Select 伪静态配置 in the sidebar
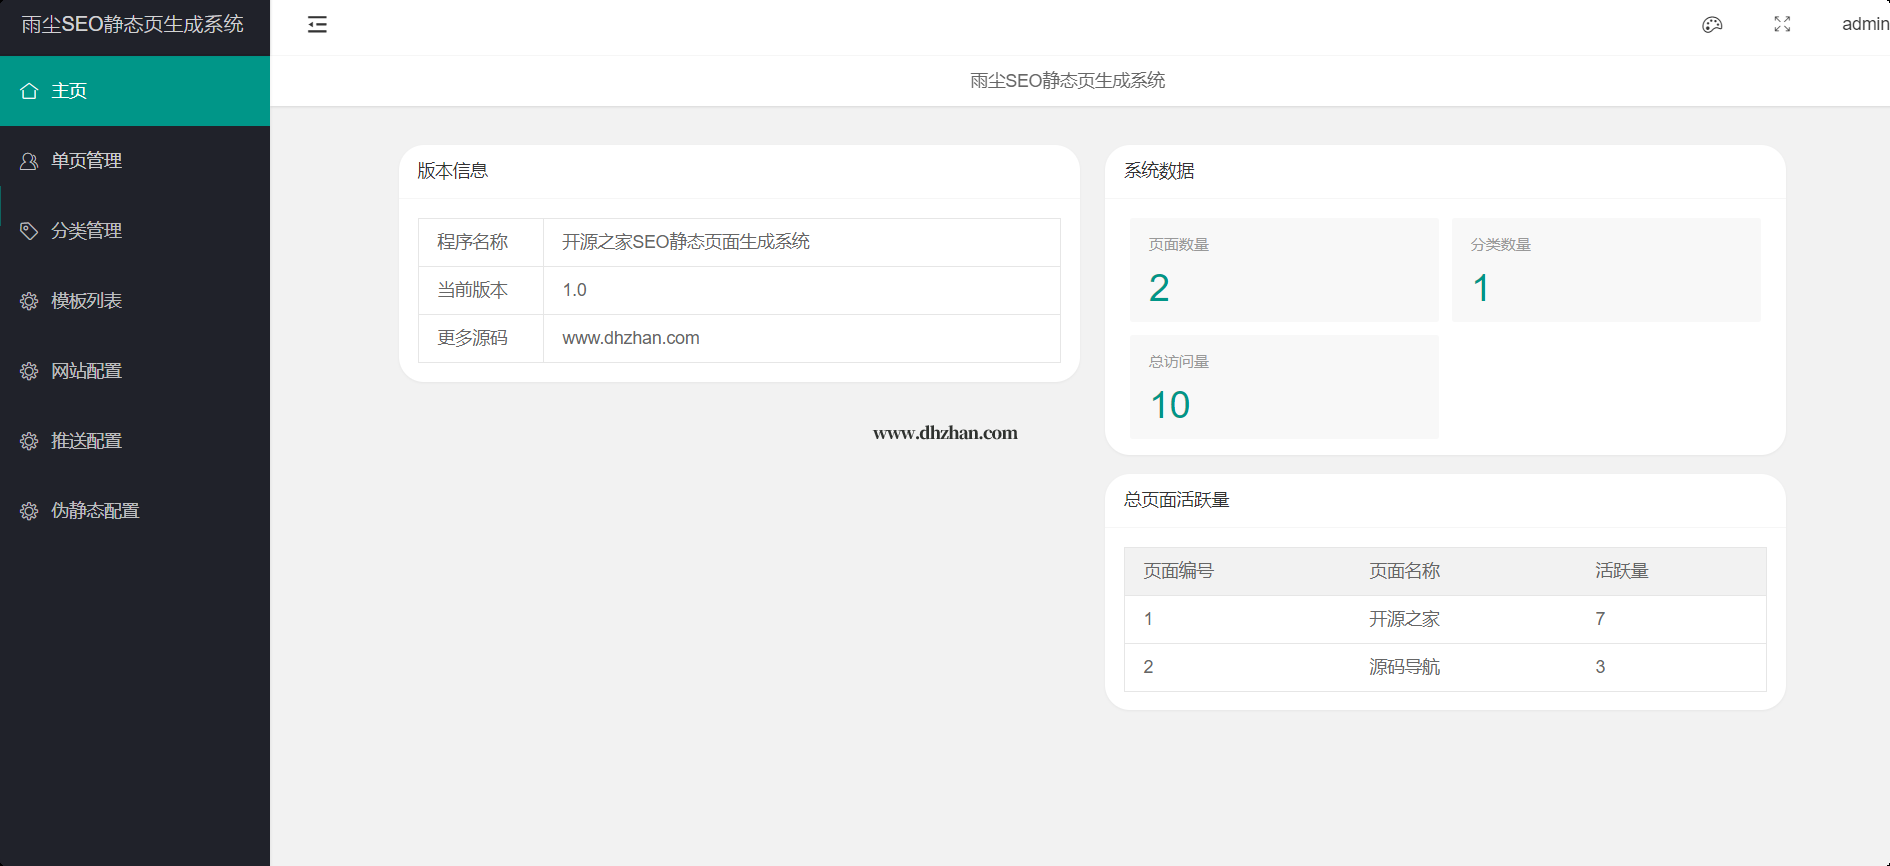The image size is (1890, 866). [x=95, y=511]
